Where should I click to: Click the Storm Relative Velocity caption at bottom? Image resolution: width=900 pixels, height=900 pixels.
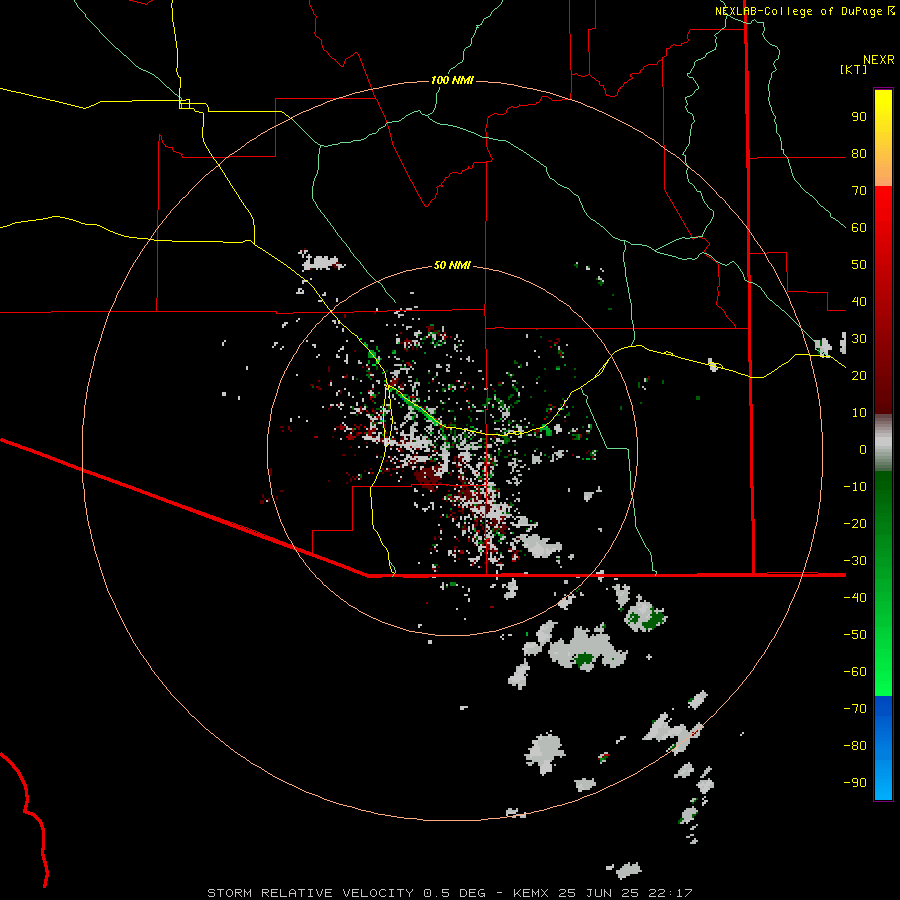point(450,893)
